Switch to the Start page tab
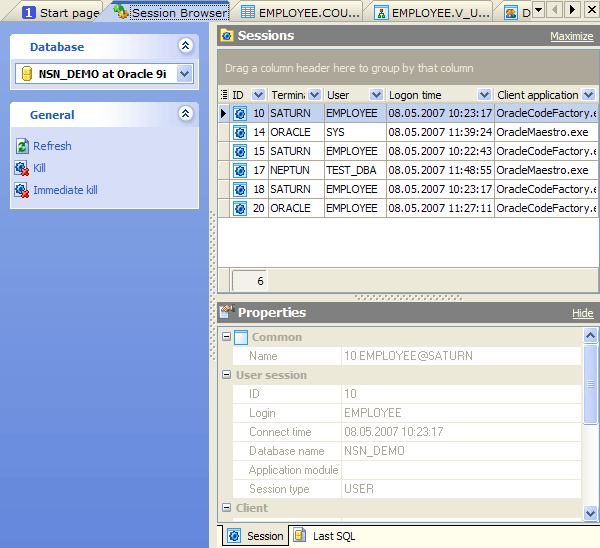Screen dimensions: 600x548 click(60, 12)
